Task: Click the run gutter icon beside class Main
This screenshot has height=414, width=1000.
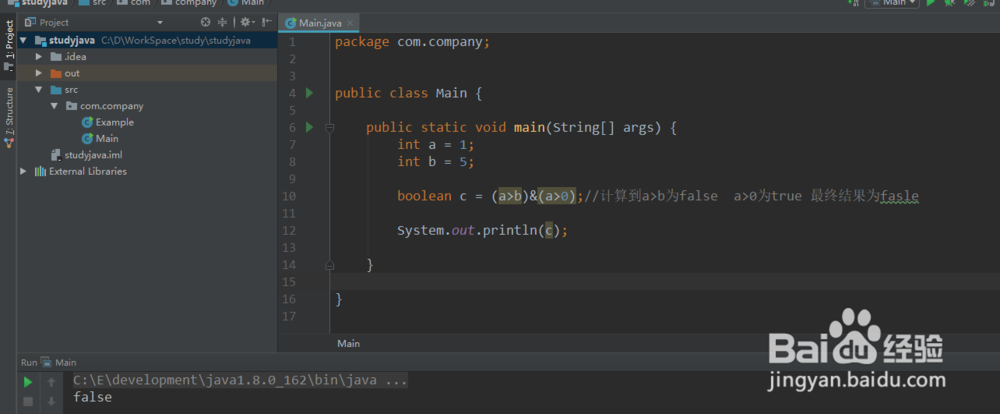Action: click(309, 93)
